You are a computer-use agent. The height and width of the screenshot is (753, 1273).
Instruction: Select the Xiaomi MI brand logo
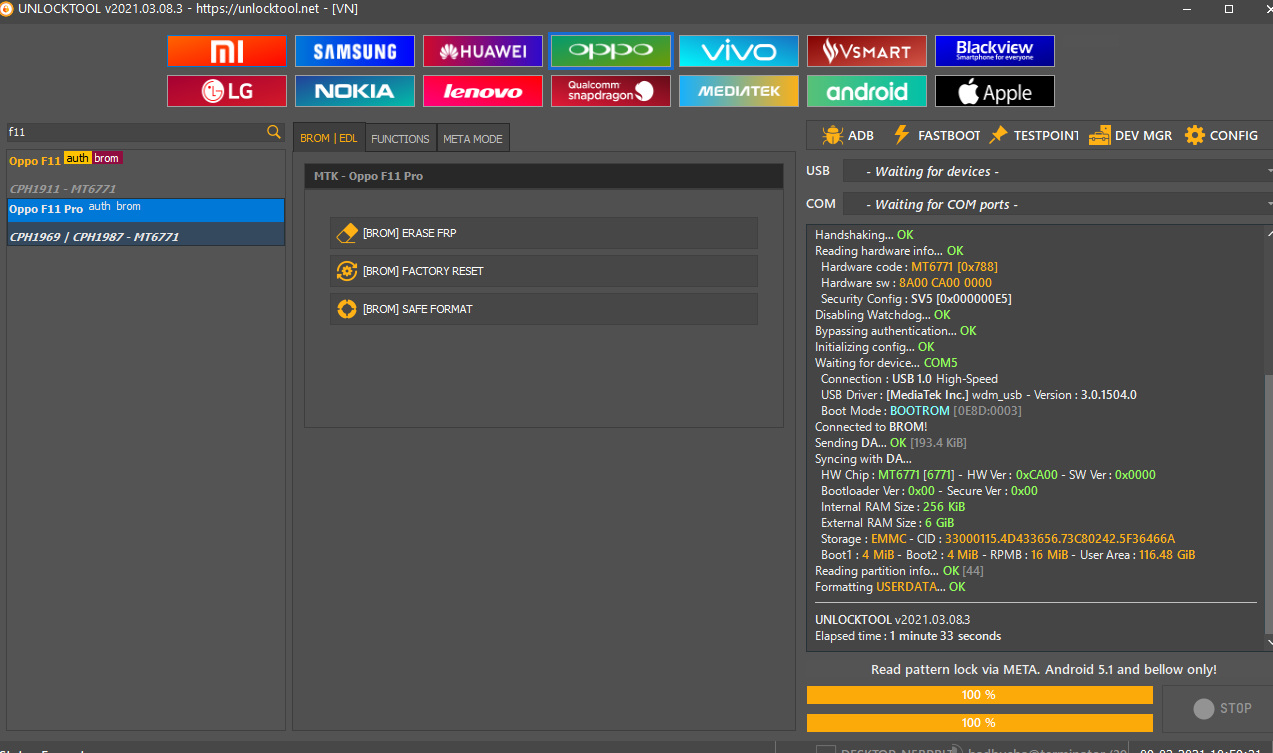(227, 51)
